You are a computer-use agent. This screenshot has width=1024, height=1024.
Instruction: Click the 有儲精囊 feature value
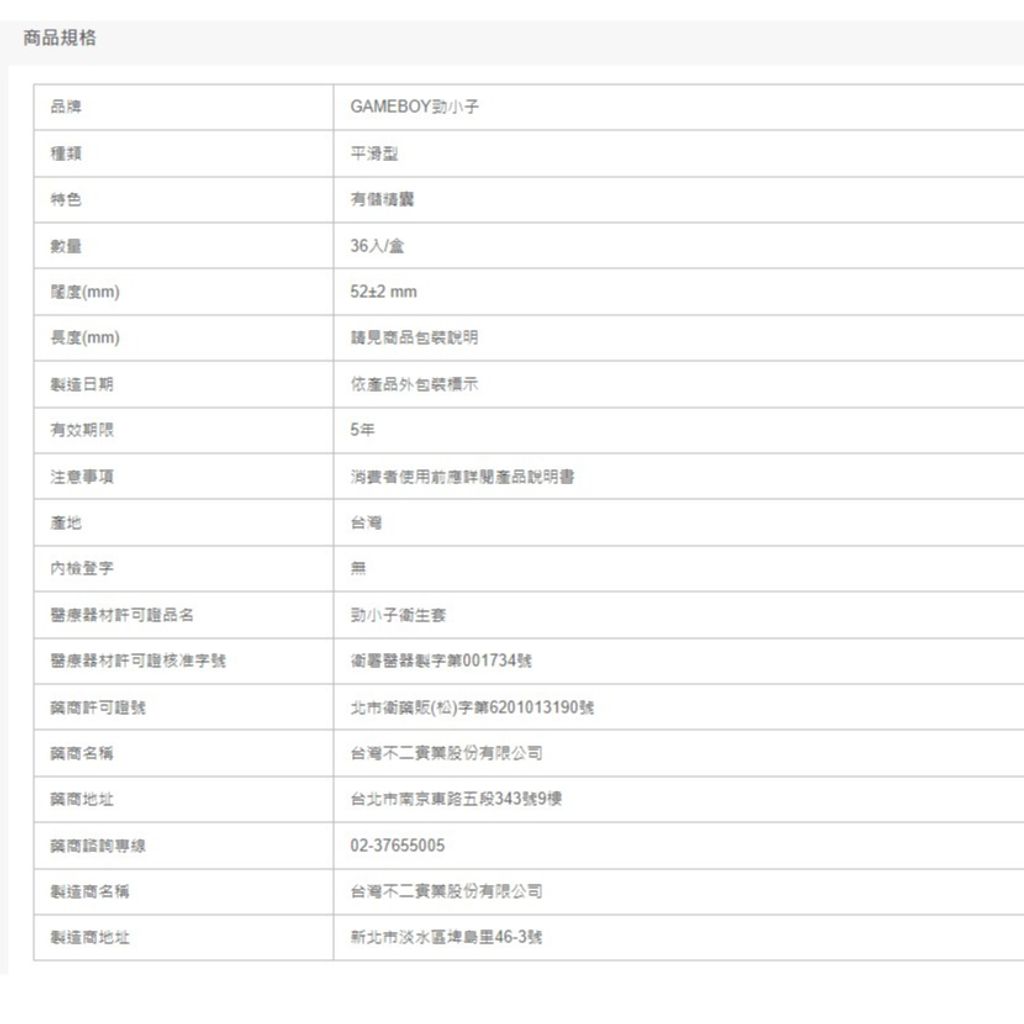pyautogui.click(x=382, y=199)
